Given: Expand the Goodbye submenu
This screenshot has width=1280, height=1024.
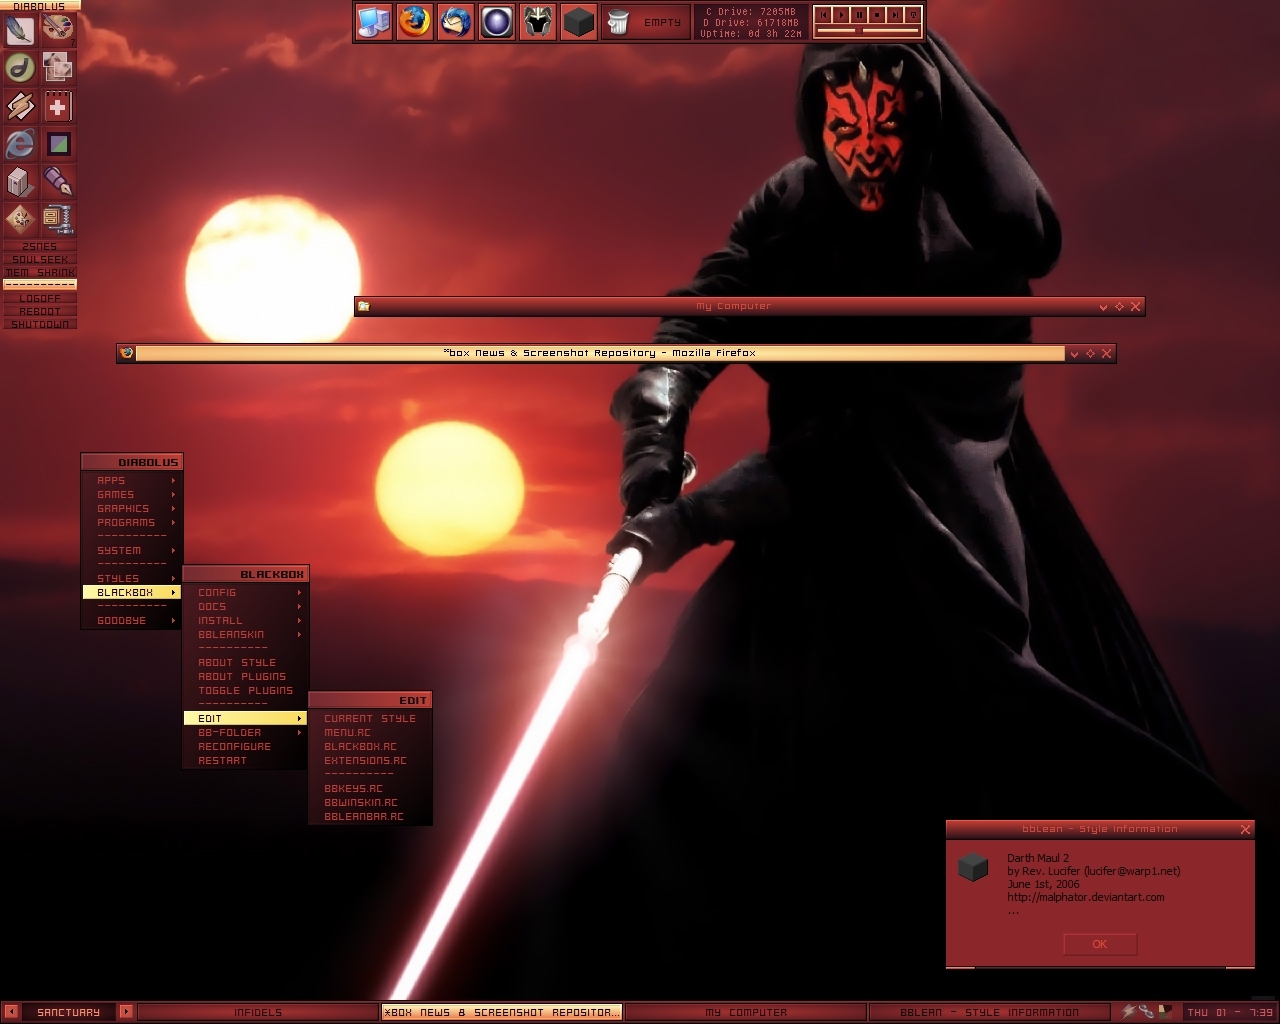Looking at the screenshot, I should click(132, 620).
